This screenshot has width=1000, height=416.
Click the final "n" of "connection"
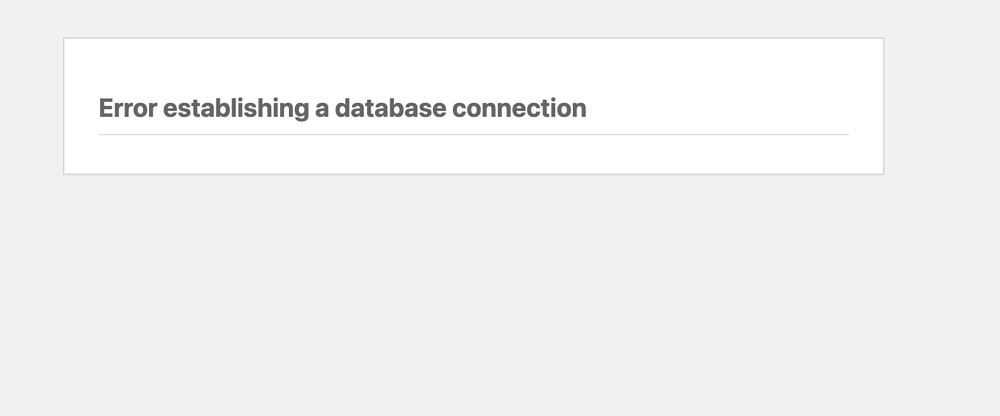tap(578, 110)
